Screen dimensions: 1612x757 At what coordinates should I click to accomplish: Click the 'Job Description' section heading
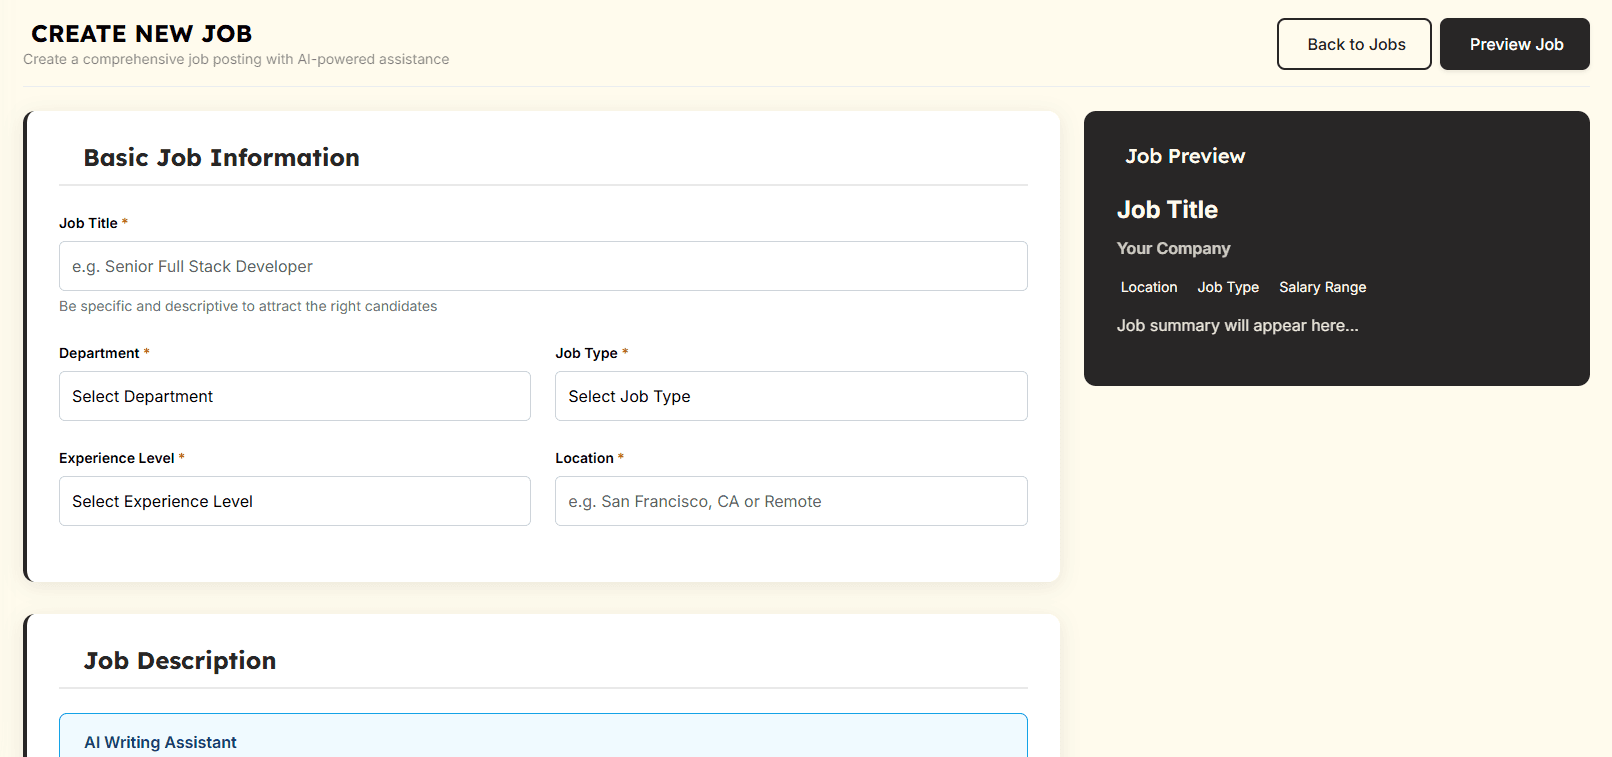[180, 661]
